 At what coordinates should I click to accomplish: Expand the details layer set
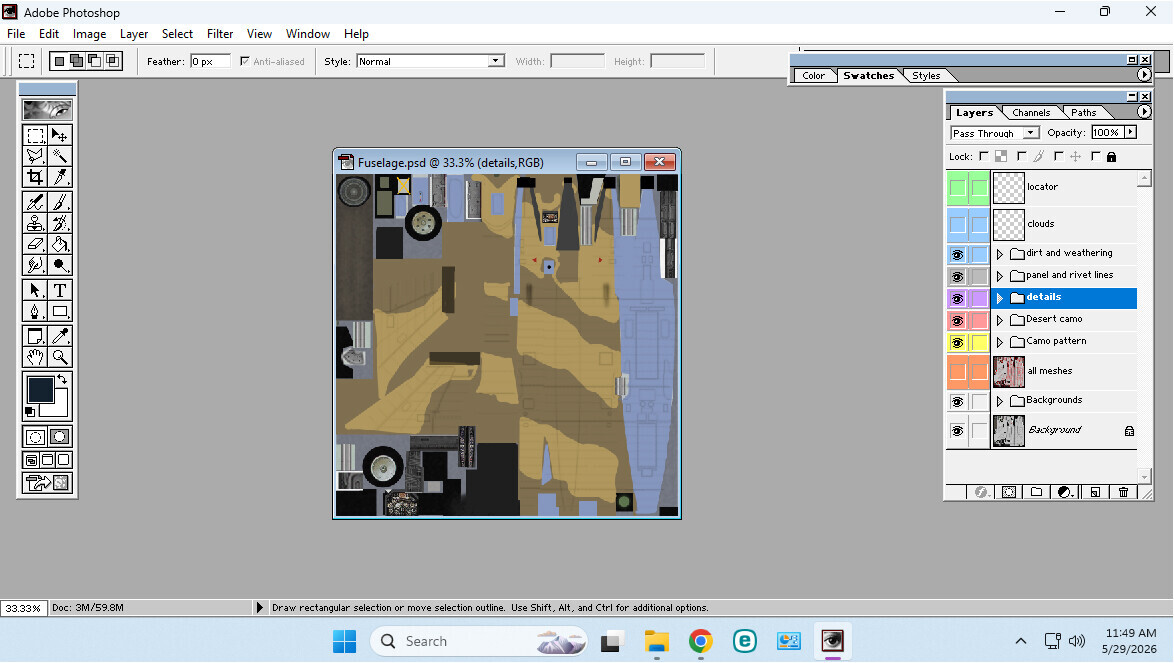click(1000, 298)
